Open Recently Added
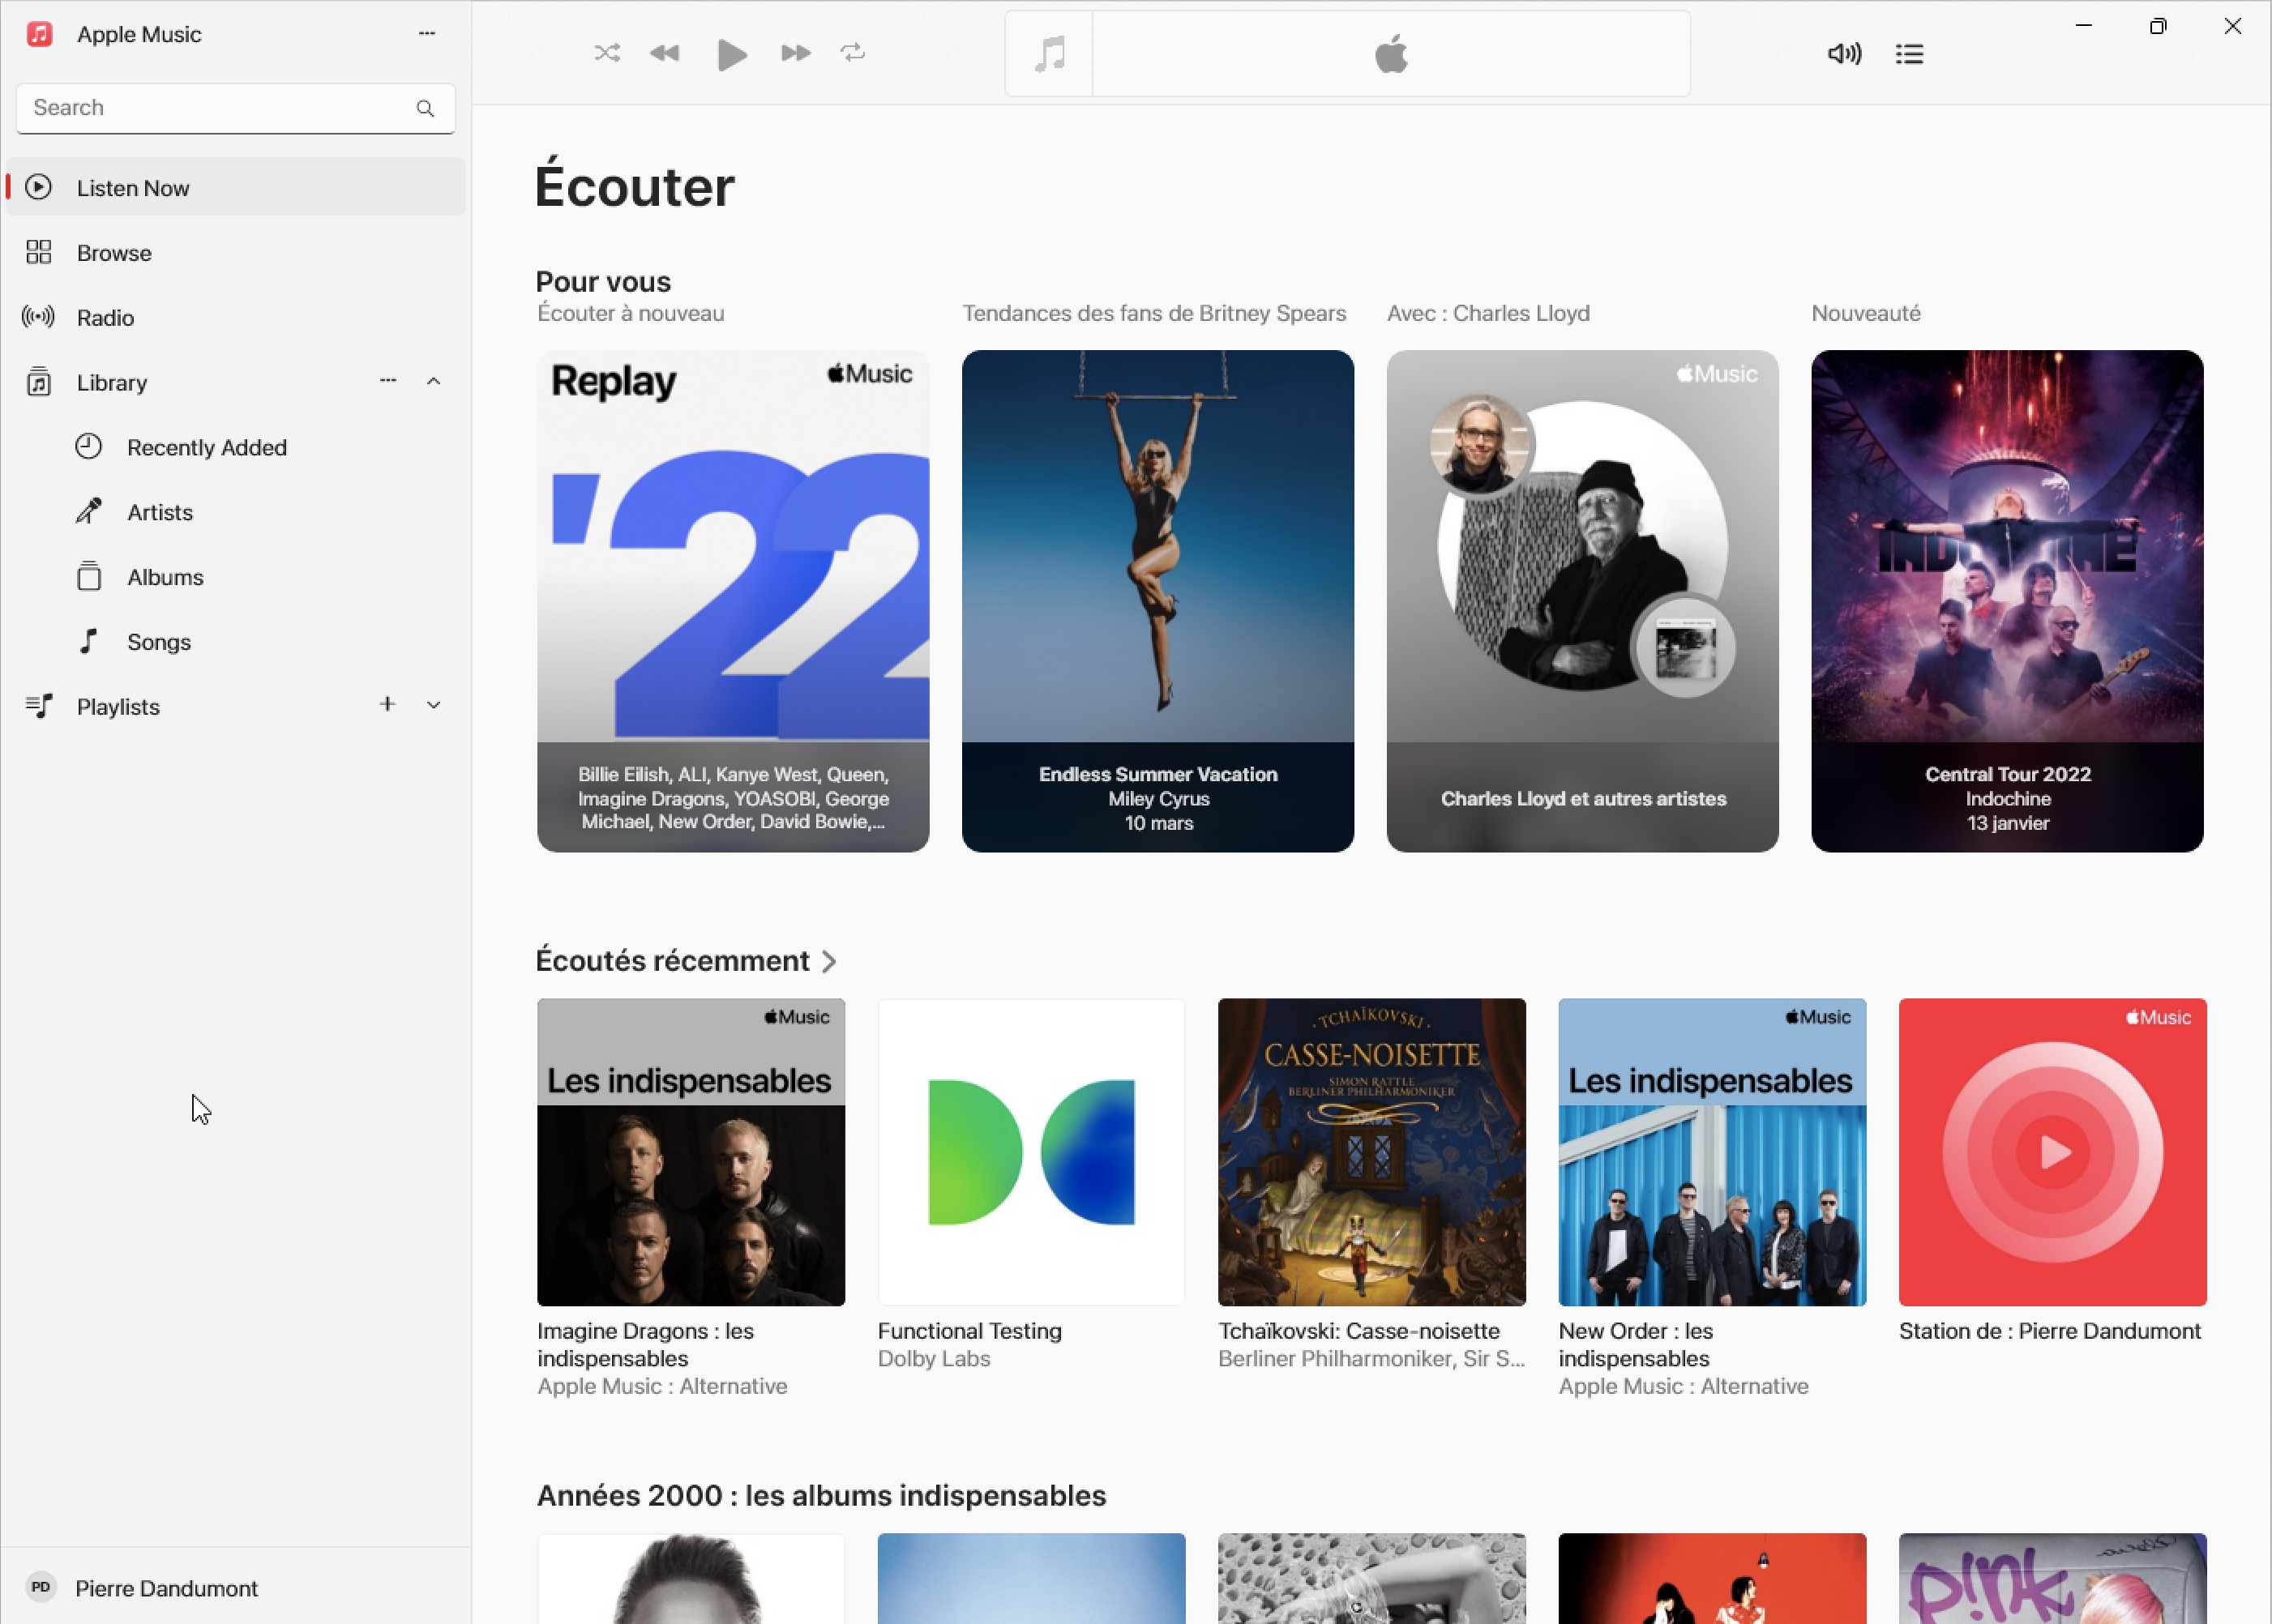 pyautogui.click(x=236, y=447)
